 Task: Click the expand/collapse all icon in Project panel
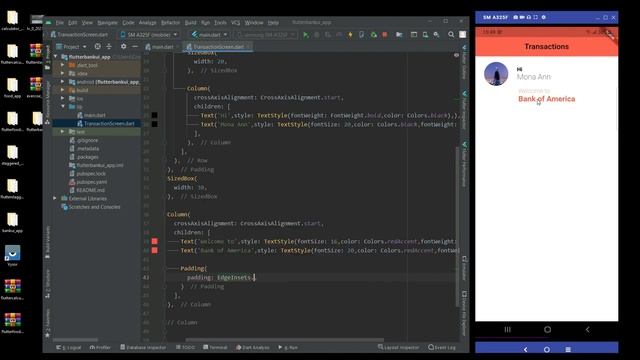(109, 47)
